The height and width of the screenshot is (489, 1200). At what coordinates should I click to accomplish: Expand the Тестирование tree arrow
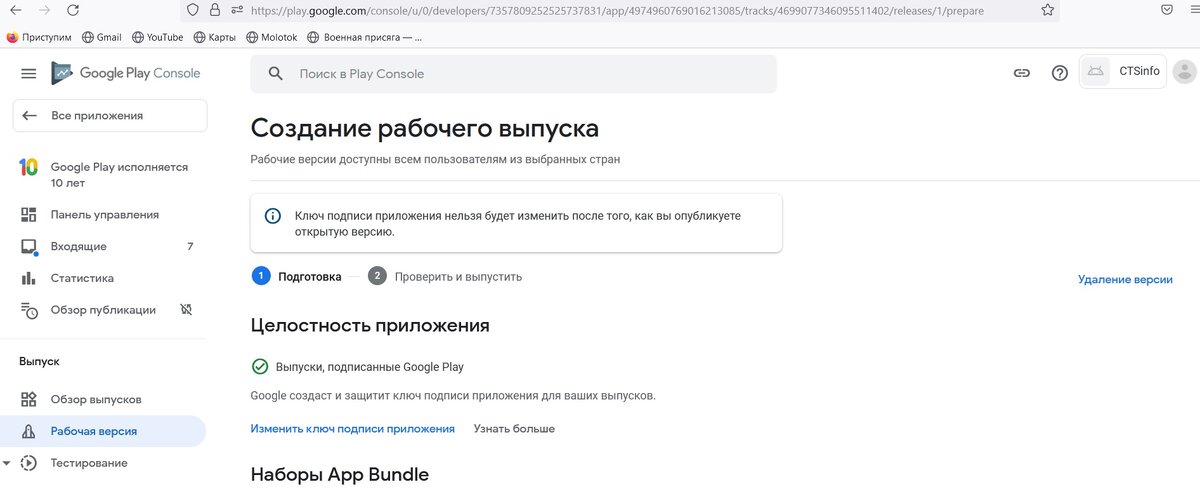tap(7, 463)
